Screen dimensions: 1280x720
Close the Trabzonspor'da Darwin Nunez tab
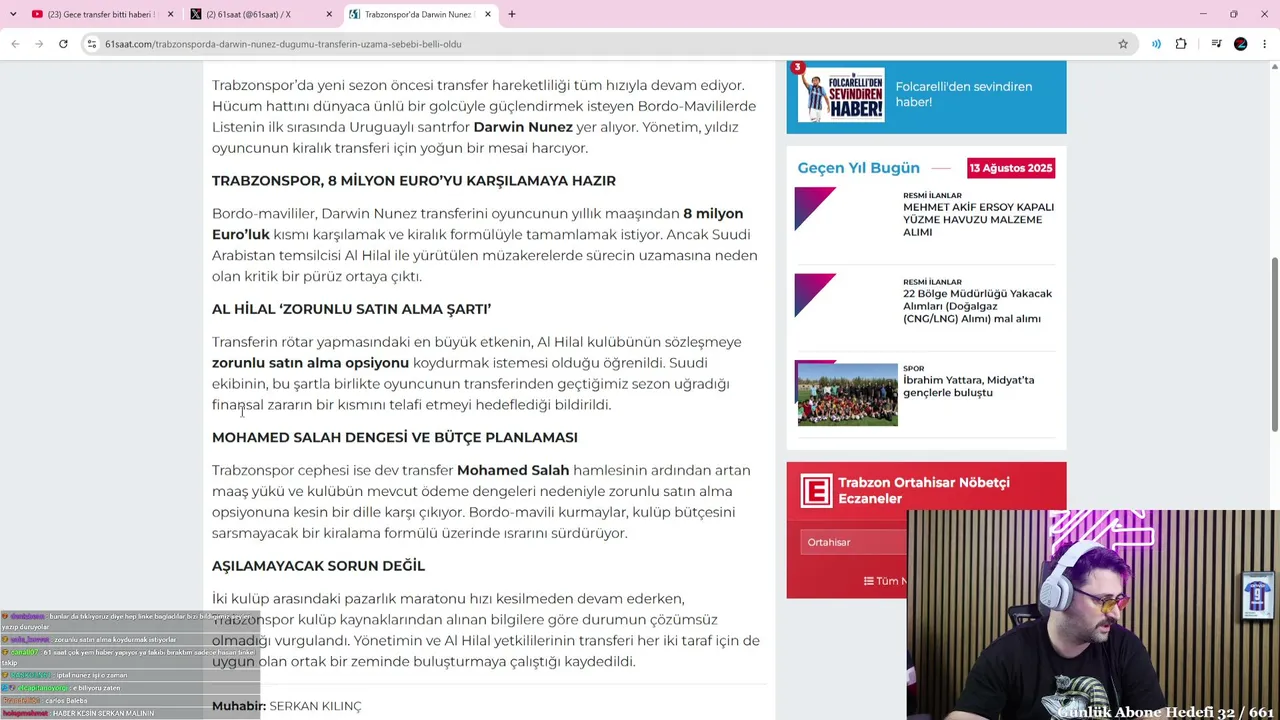point(488,14)
